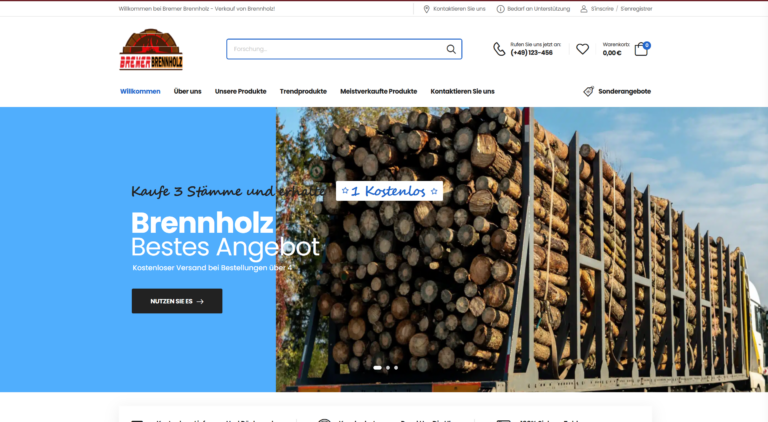768x422 pixels.
Task: Click the phone handset icon
Action: pyautogui.click(x=499, y=49)
